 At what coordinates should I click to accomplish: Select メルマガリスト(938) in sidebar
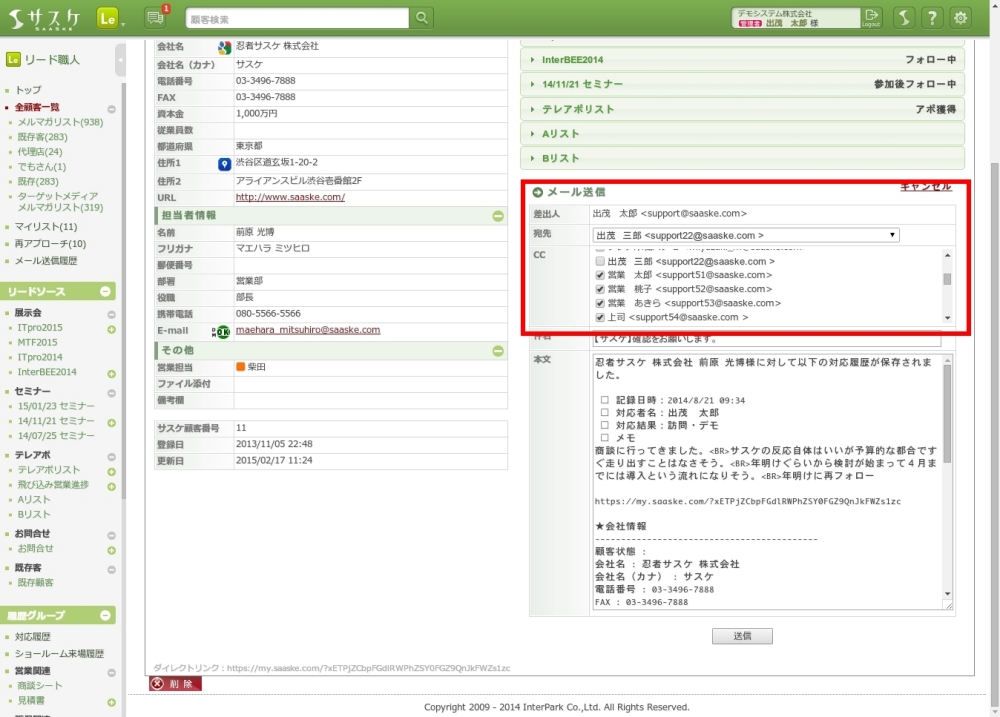click(60, 122)
